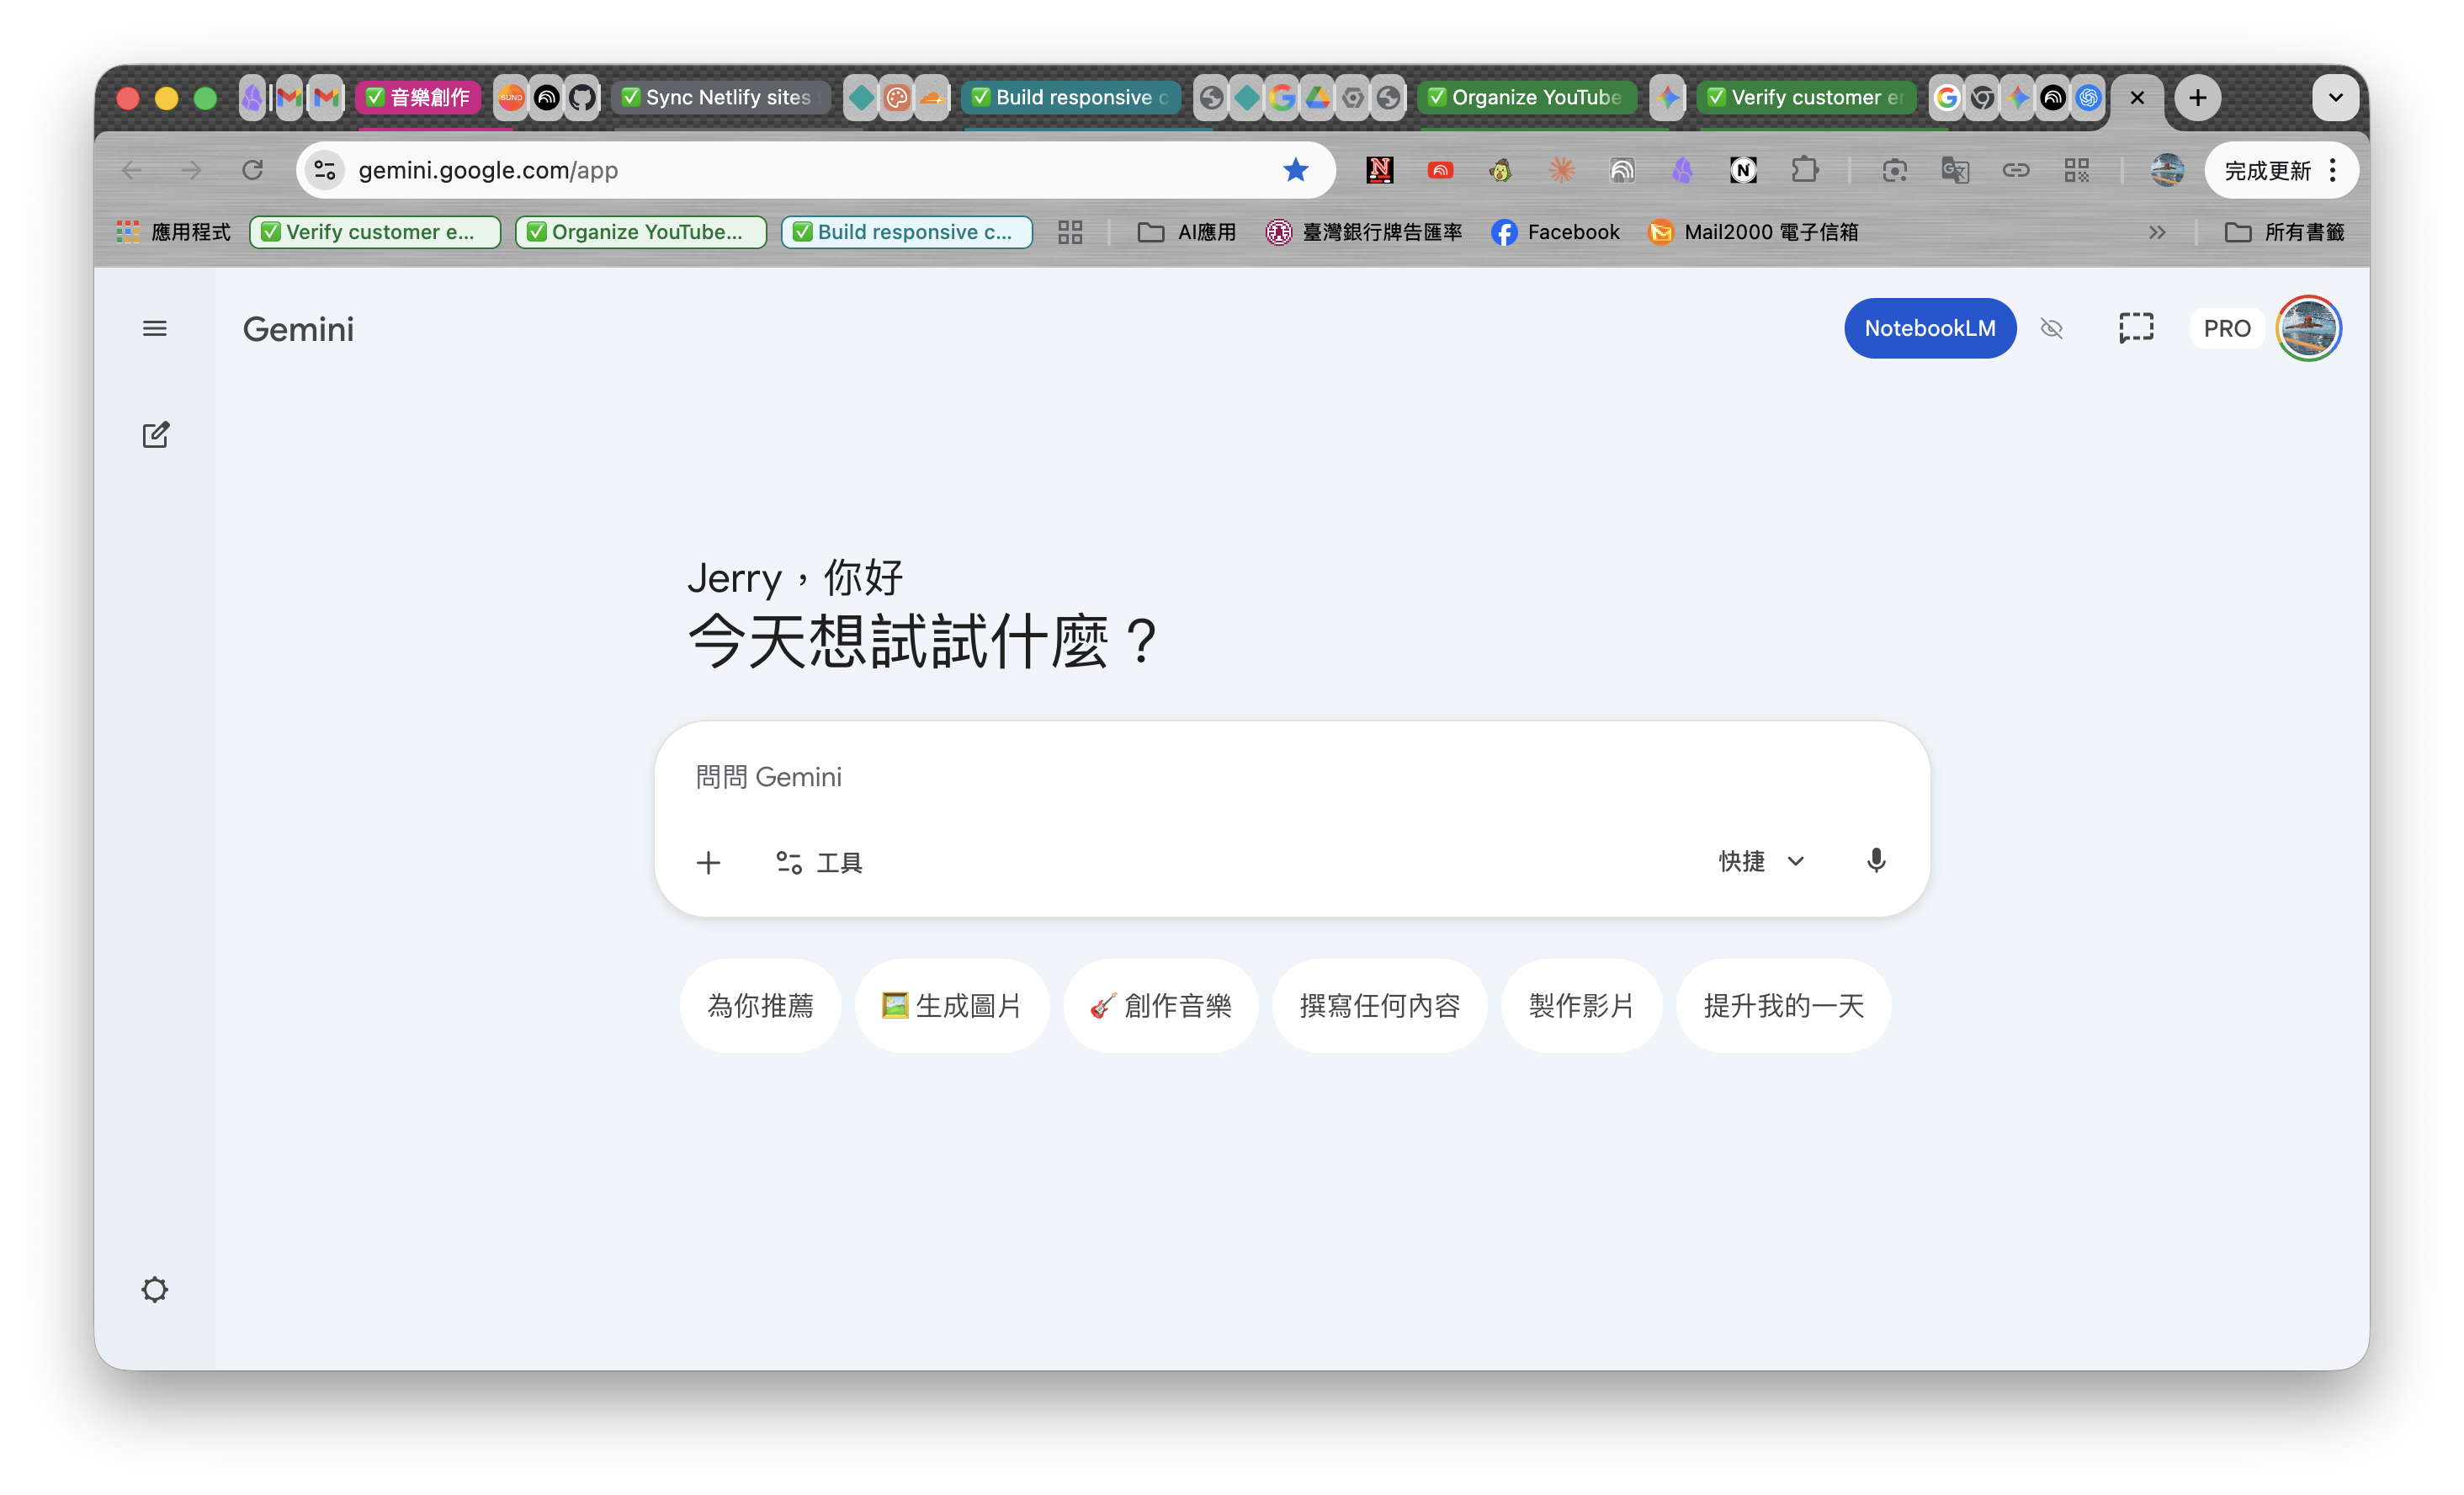
Task: Open the 所有書籤 all bookmarks folder
Action: pos(2284,232)
